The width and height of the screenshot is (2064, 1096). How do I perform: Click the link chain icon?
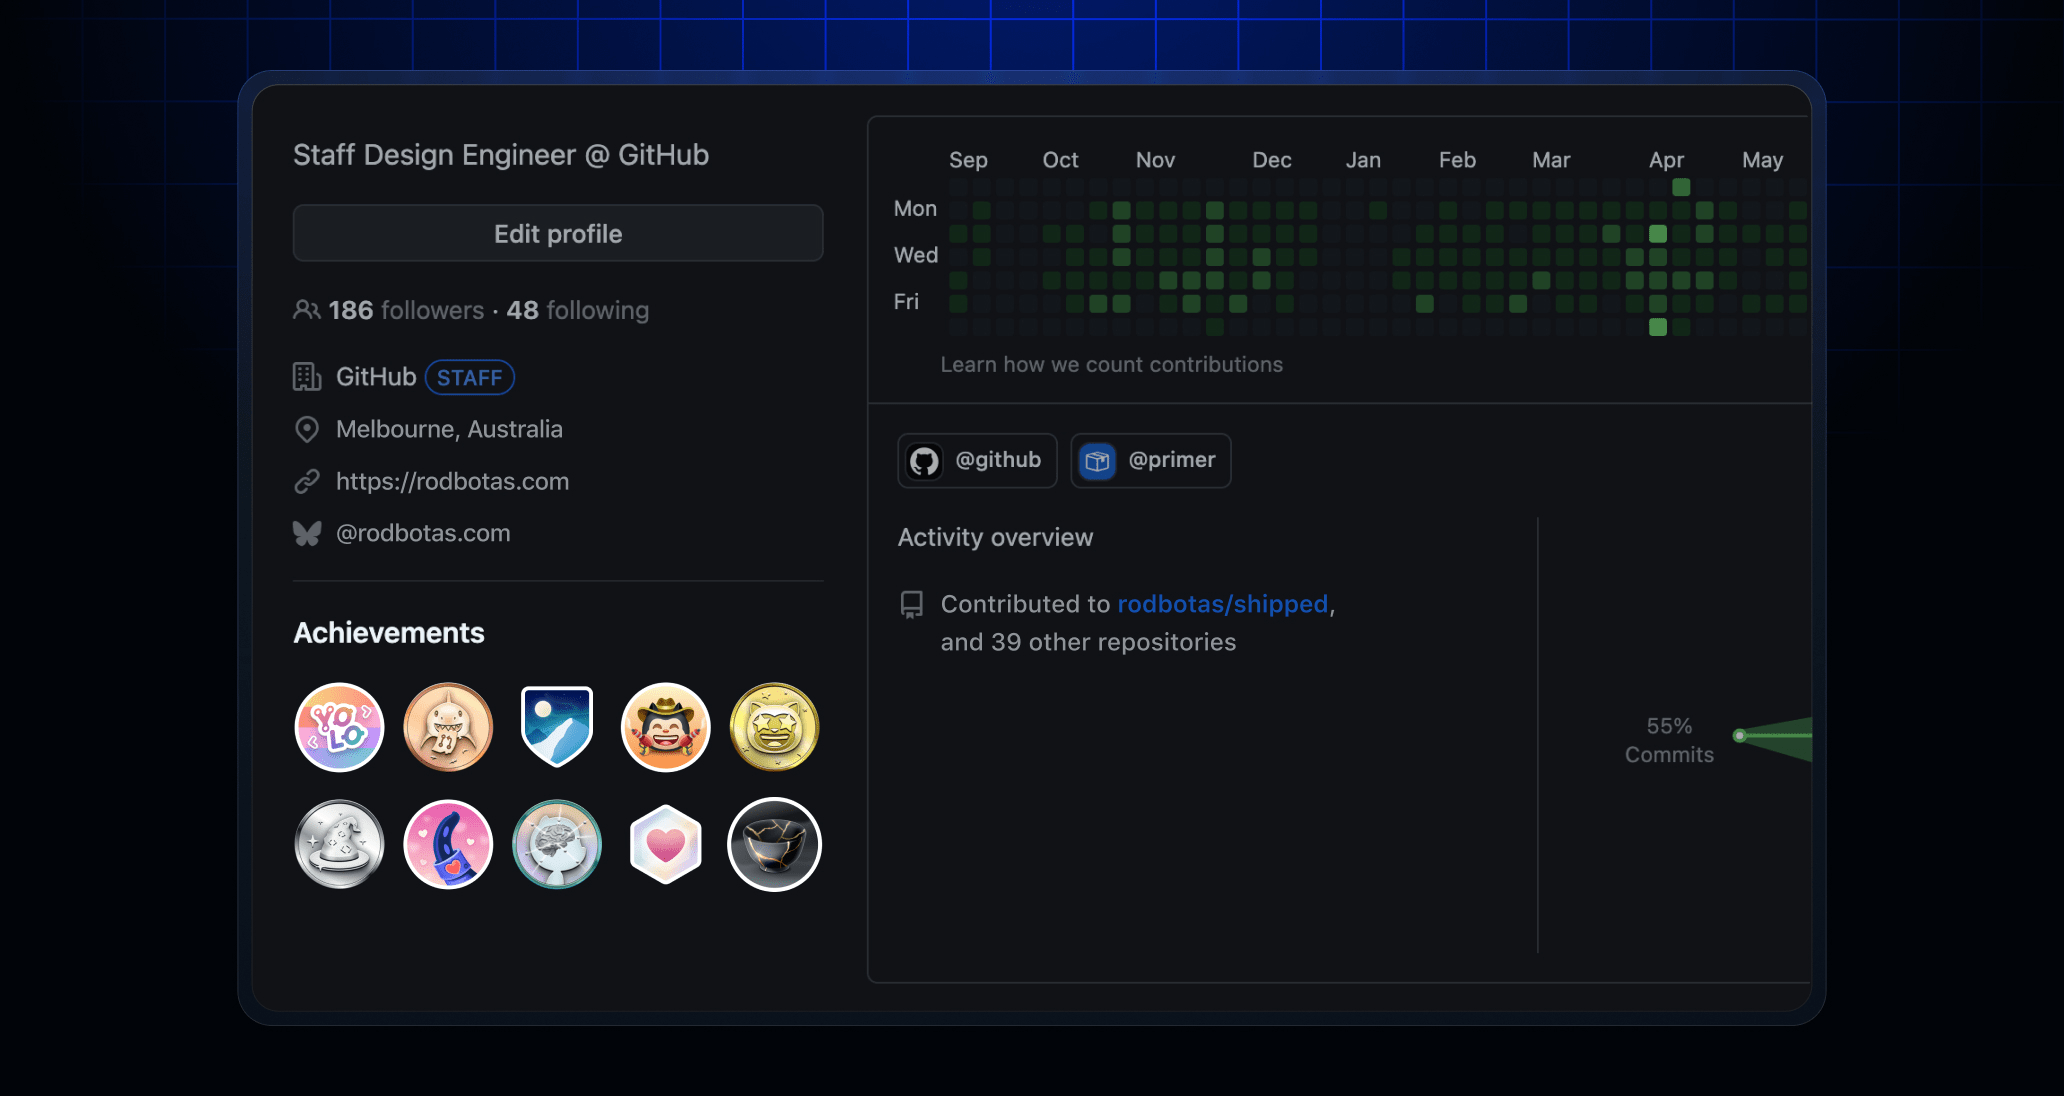306,481
